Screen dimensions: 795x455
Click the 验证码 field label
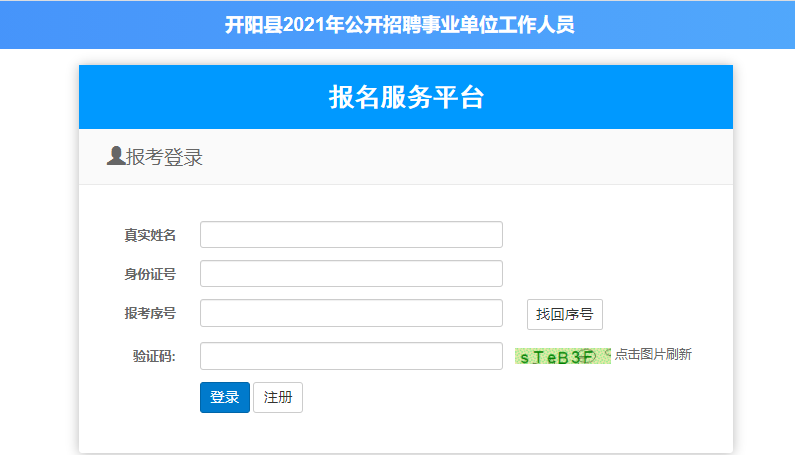[154, 356]
